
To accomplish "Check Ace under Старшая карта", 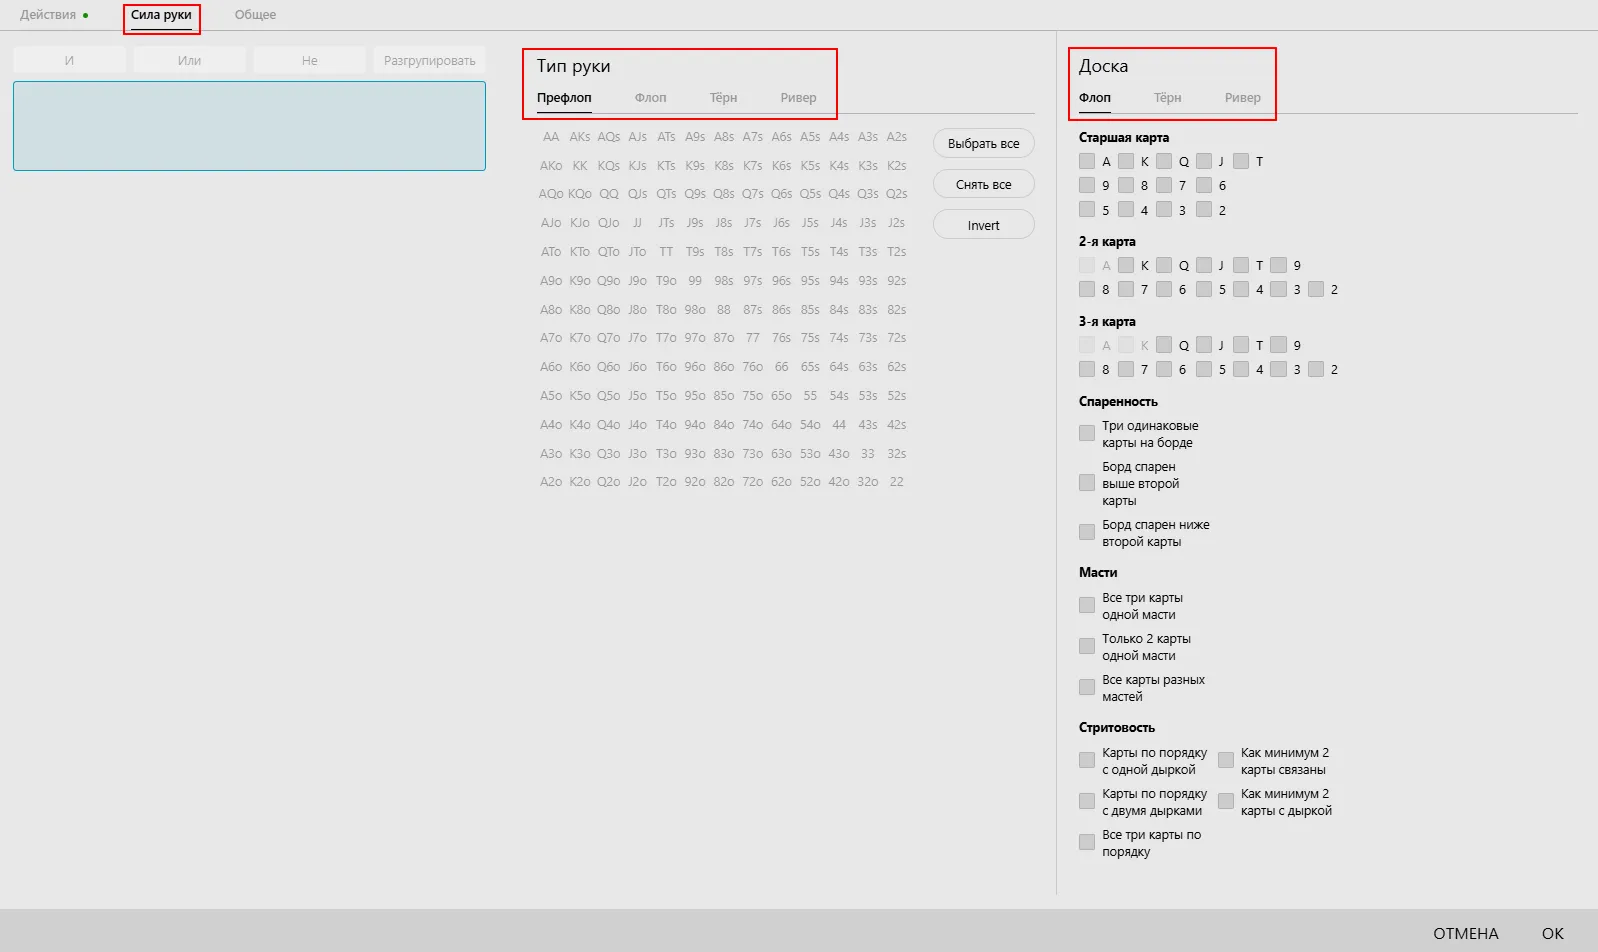I will 1087,161.
